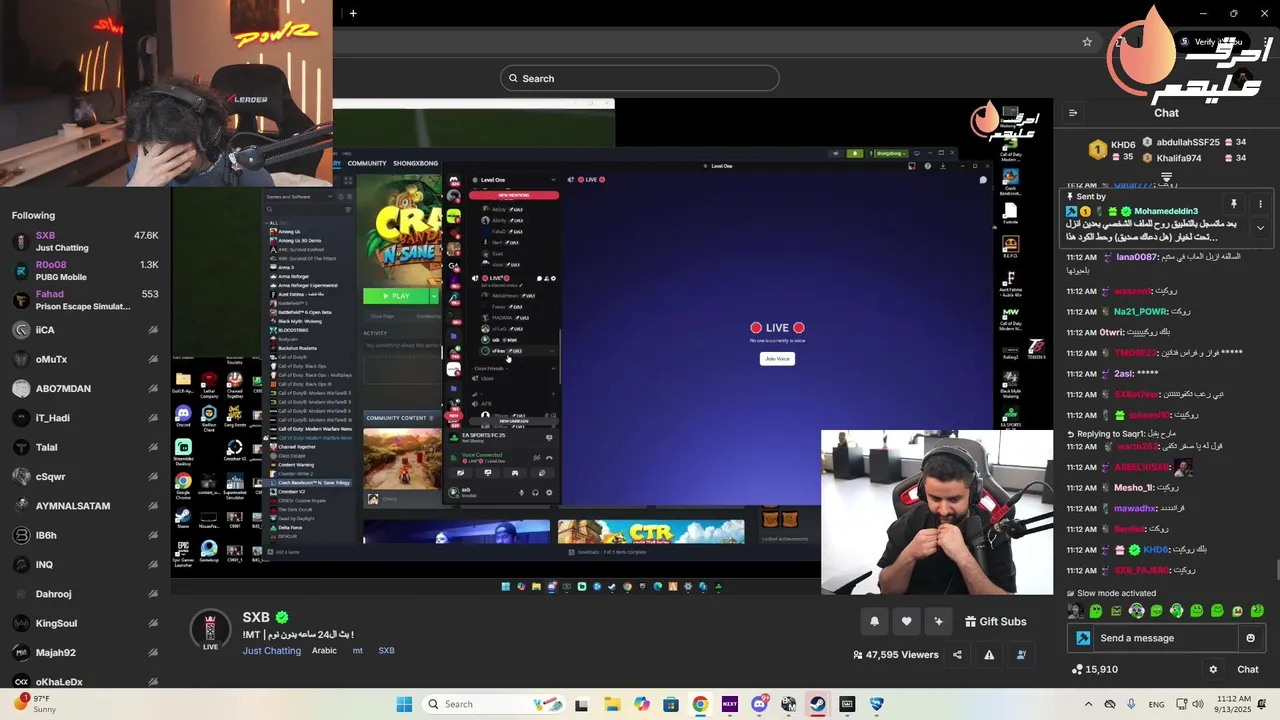Pick the first green Kick emote in quick emotes
Viewport: 1280px width, 720px height.
coord(1096,611)
